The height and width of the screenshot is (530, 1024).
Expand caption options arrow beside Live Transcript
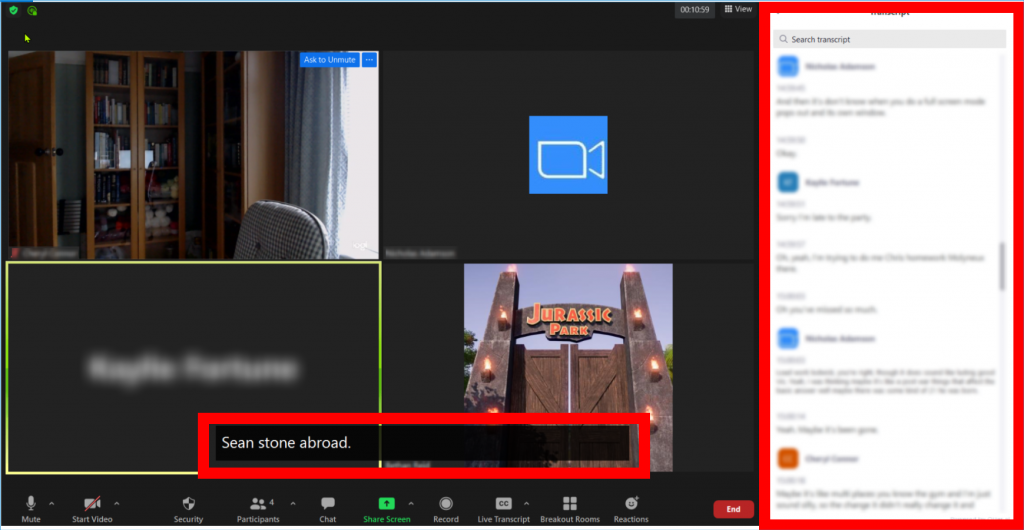(526, 503)
